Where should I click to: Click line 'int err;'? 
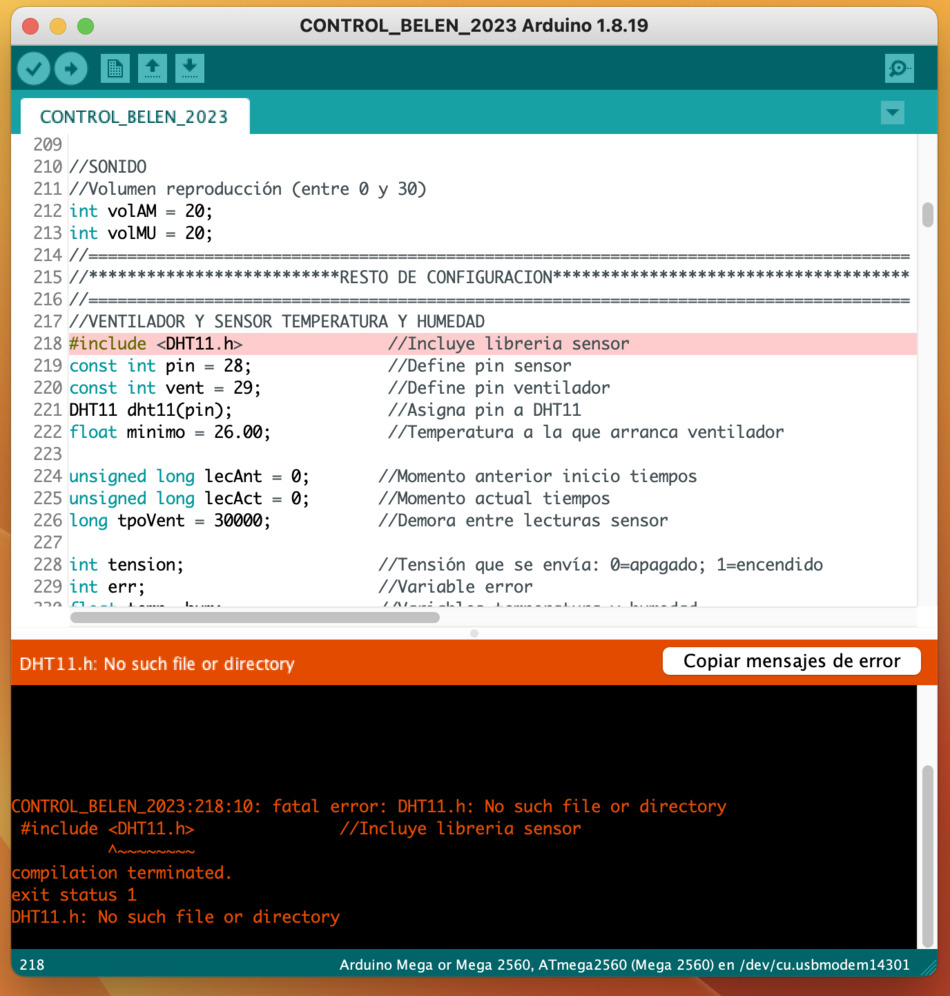tap(107, 587)
